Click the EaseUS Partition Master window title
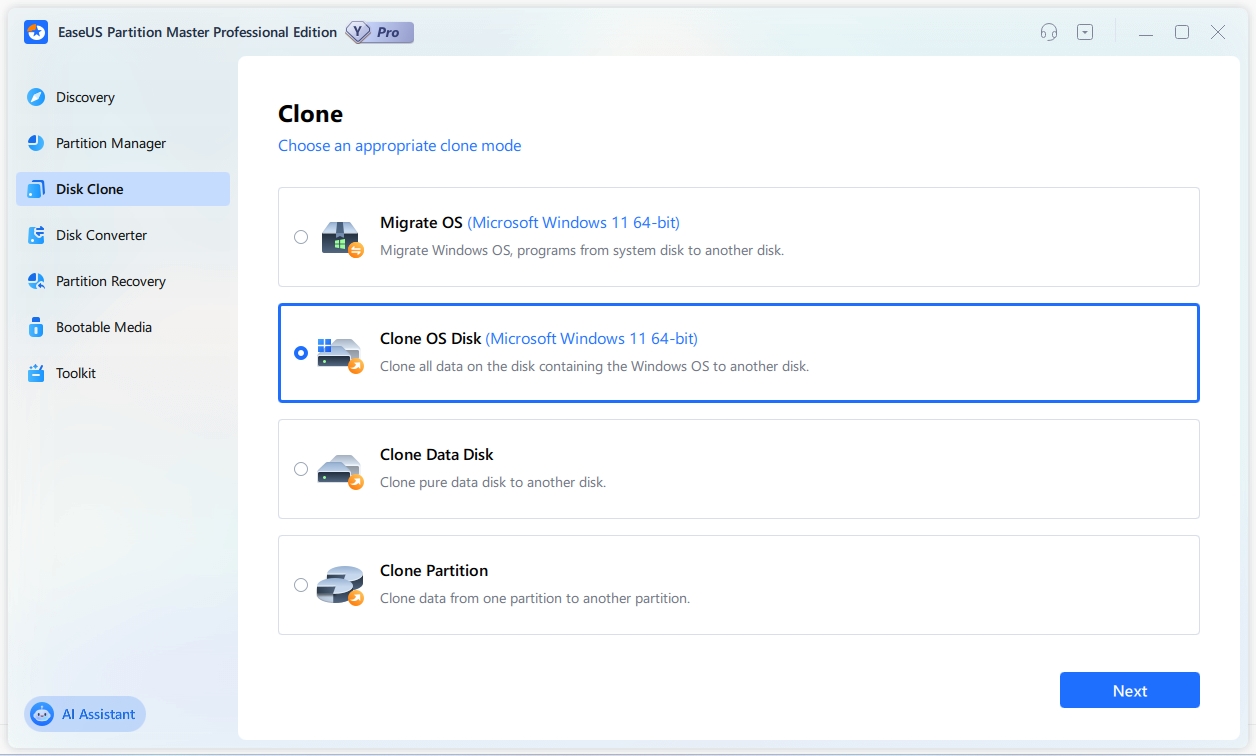 point(196,32)
